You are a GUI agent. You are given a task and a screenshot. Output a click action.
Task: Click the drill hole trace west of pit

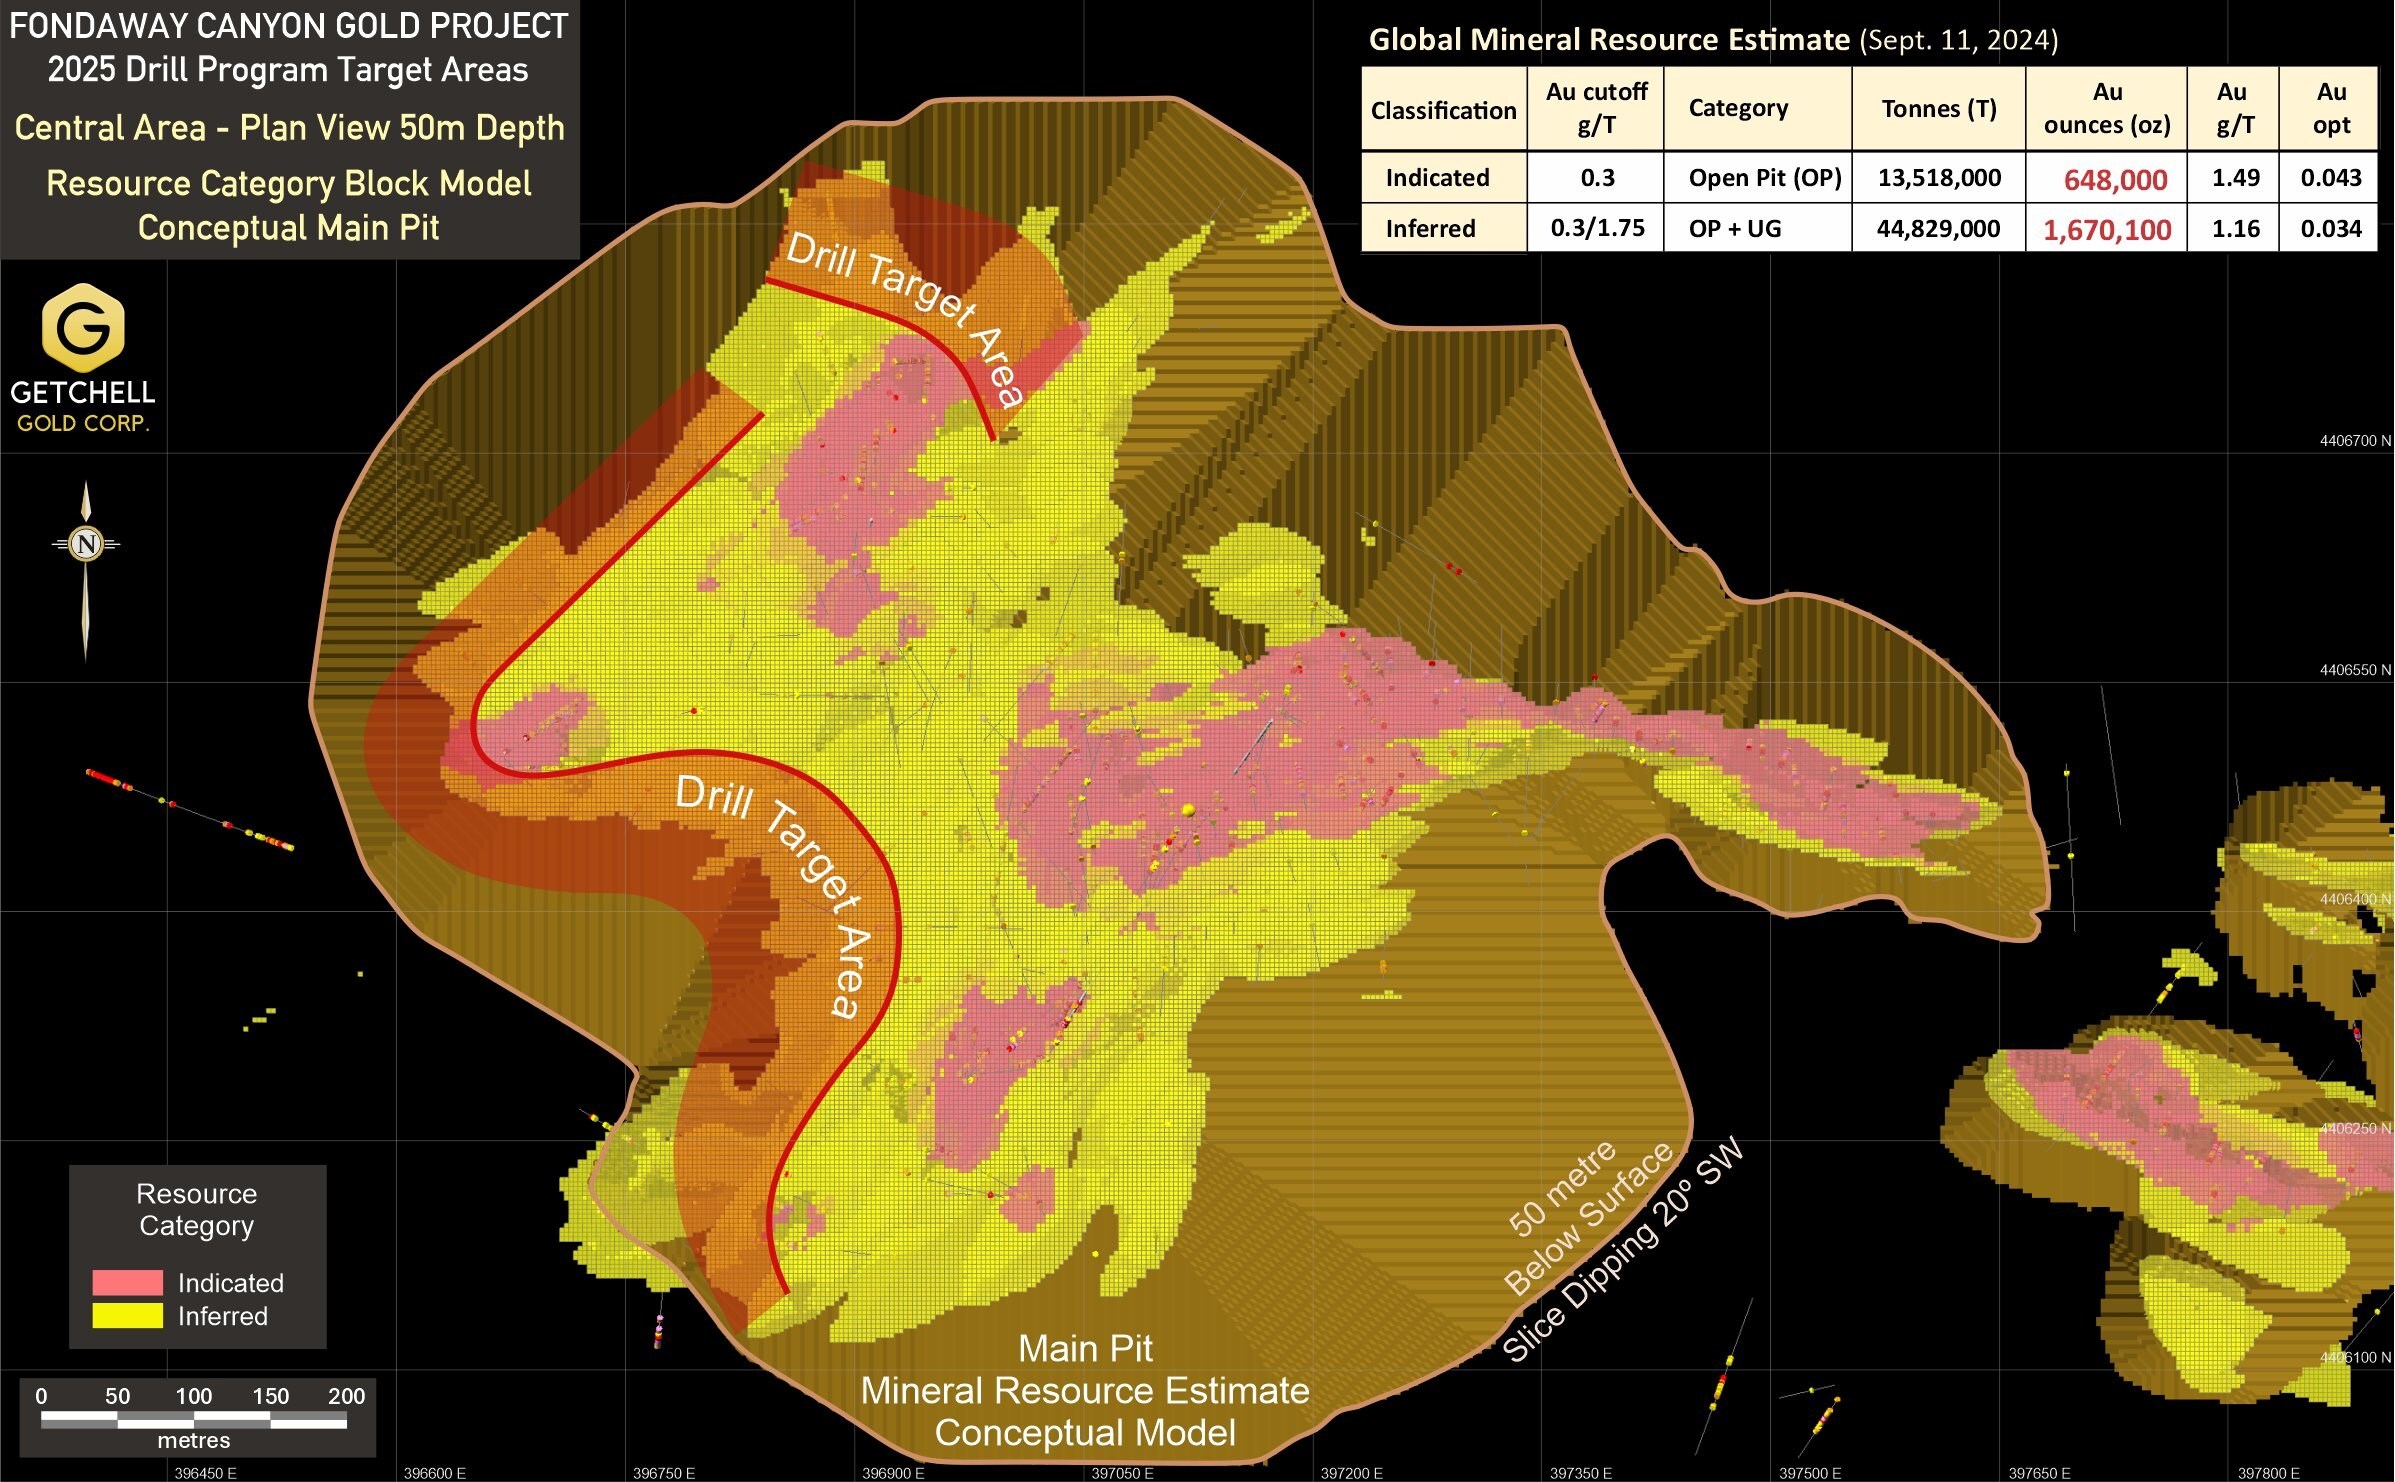(189, 810)
